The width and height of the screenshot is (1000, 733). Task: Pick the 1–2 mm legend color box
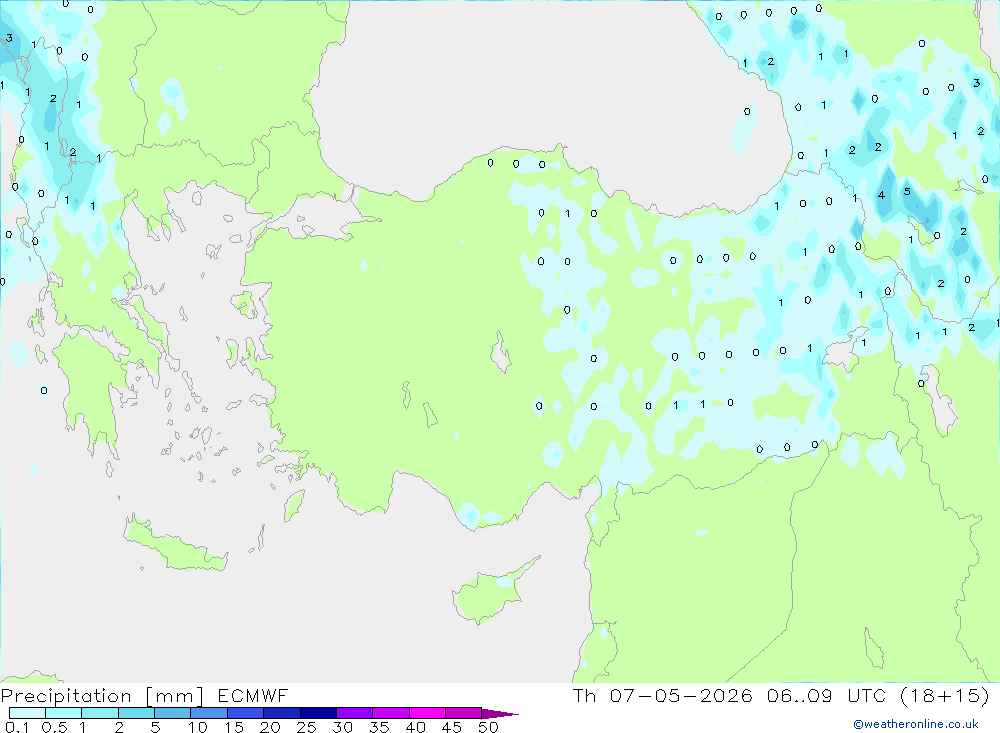coord(99,713)
